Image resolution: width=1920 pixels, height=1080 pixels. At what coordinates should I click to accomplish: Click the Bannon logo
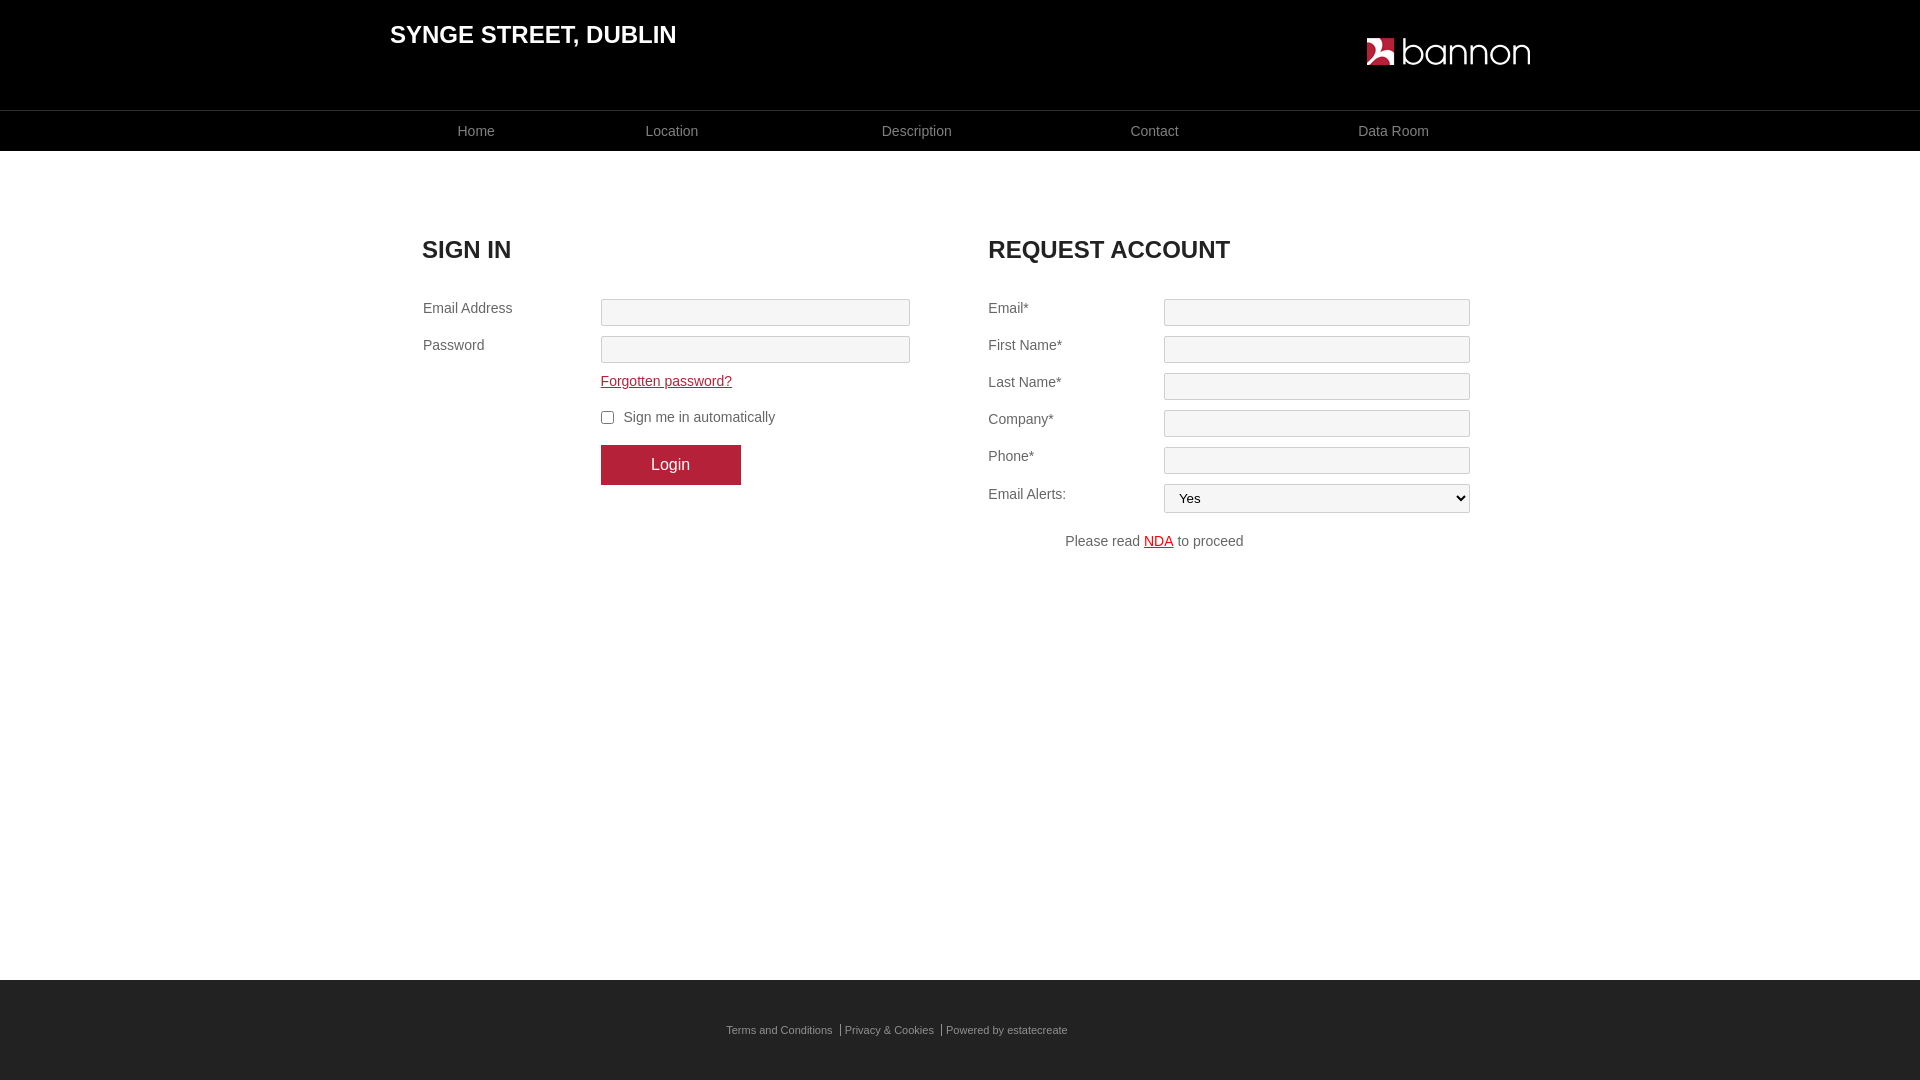[x=1448, y=52]
